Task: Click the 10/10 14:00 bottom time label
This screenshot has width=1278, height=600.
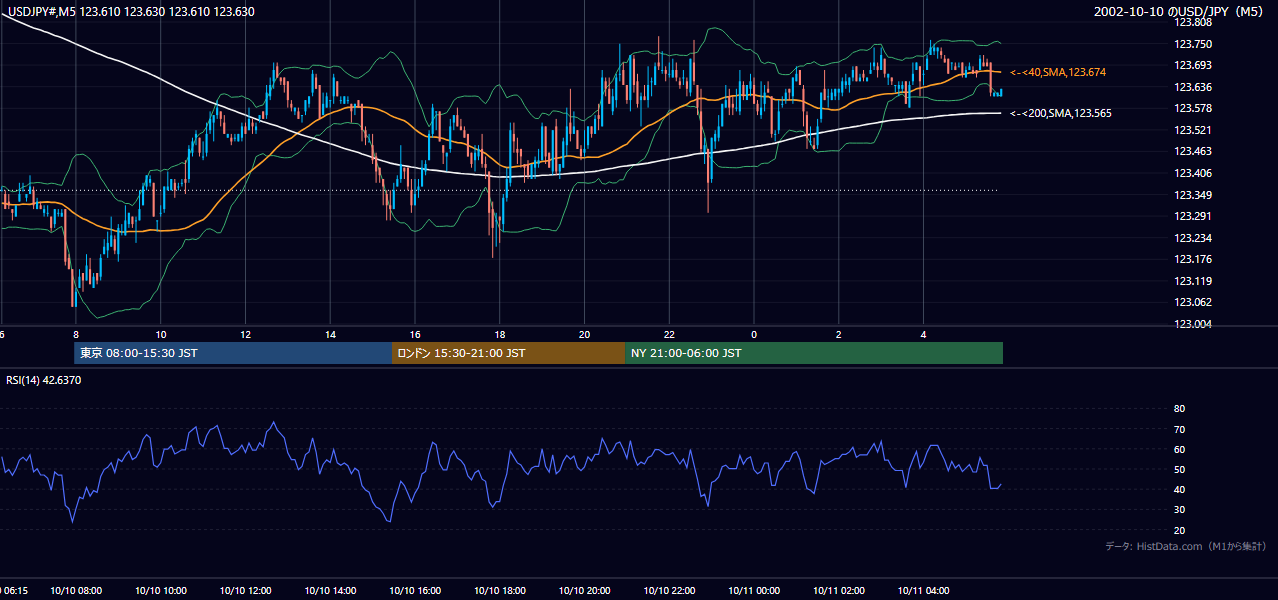Action: click(x=330, y=591)
